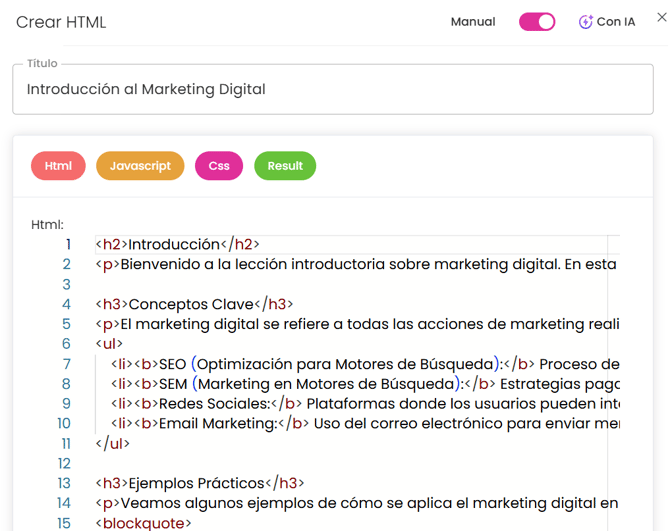This screenshot has height=531, width=670.
Task: Place cursor on the Introducción h2 line
Action: click(x=178, y=244)
